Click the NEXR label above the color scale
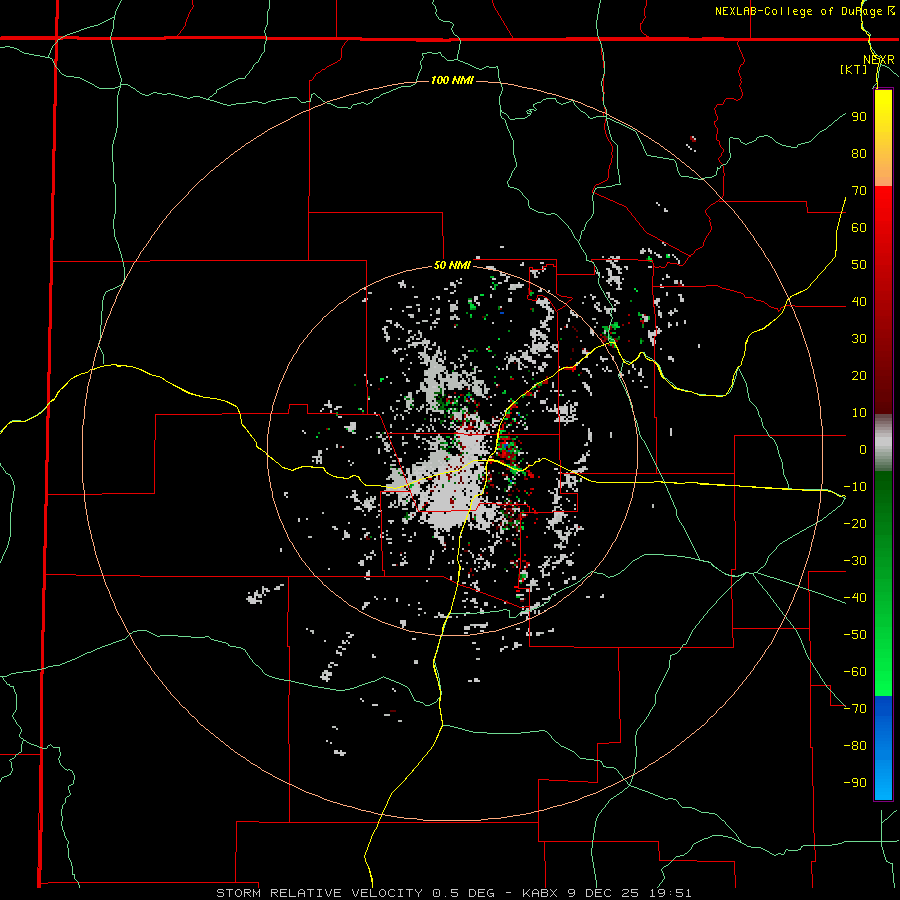This screenshot has height=900, width=900. tap(878, 60)
